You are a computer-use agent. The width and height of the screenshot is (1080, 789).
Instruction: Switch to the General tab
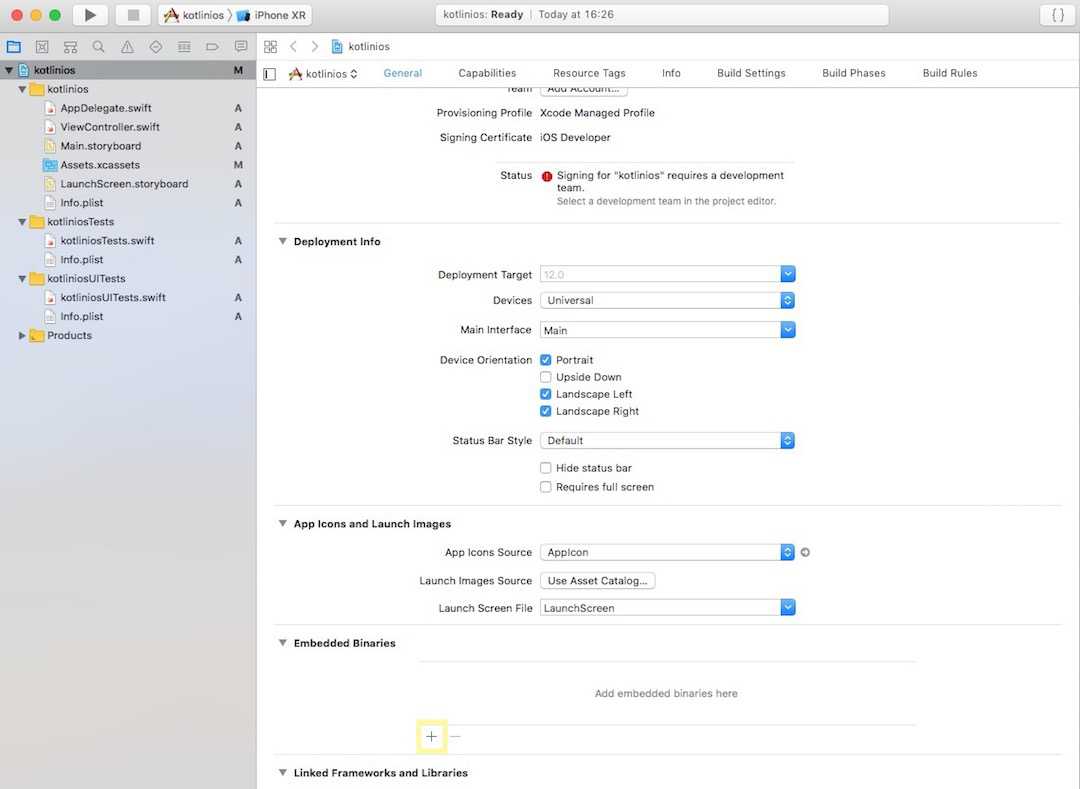[x=403, y=73]
